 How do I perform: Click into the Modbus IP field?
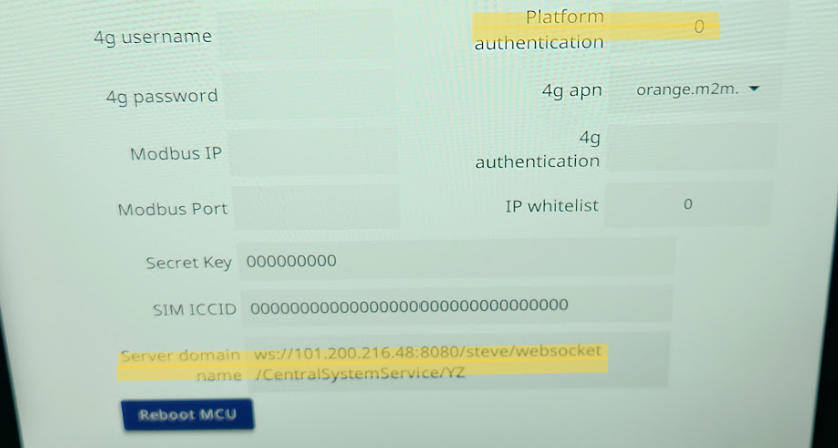click(314, 151)
